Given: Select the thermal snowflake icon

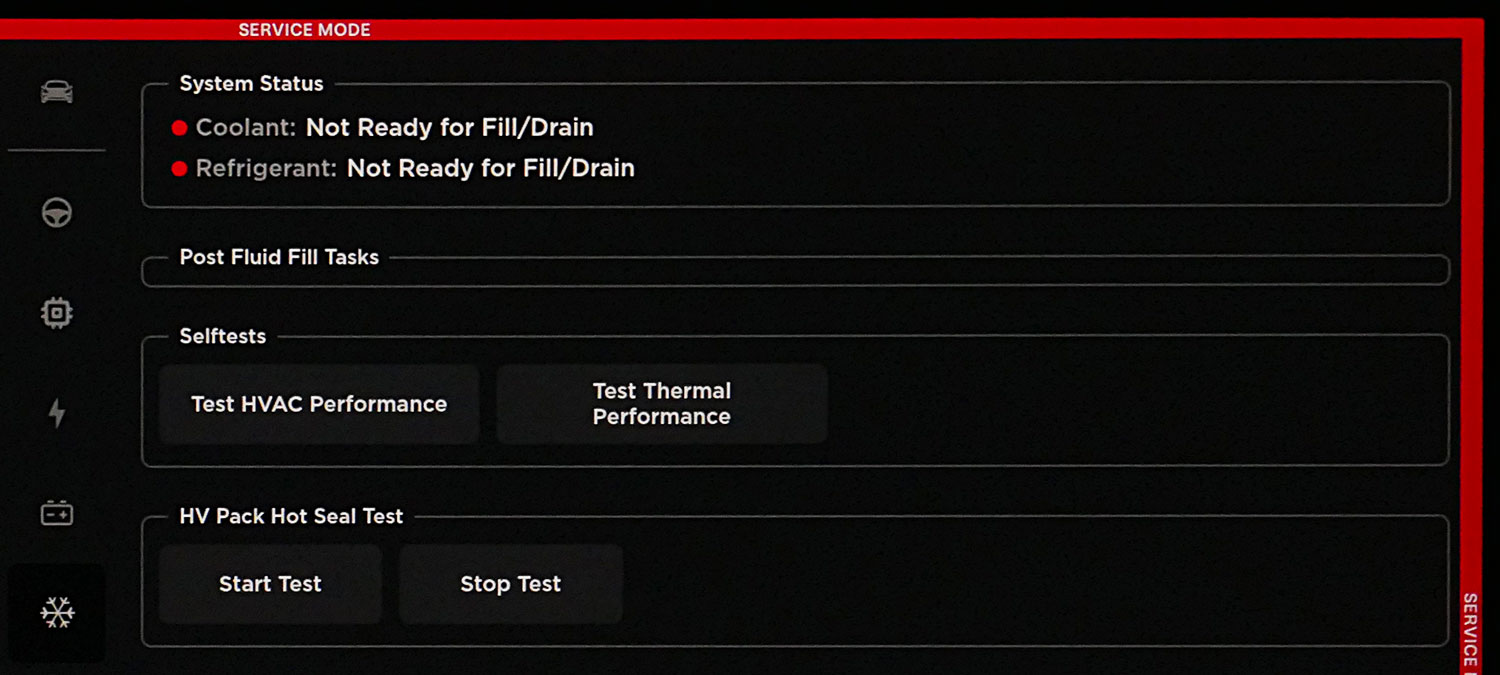Looking at the screenshot, I should click(57, 613).
